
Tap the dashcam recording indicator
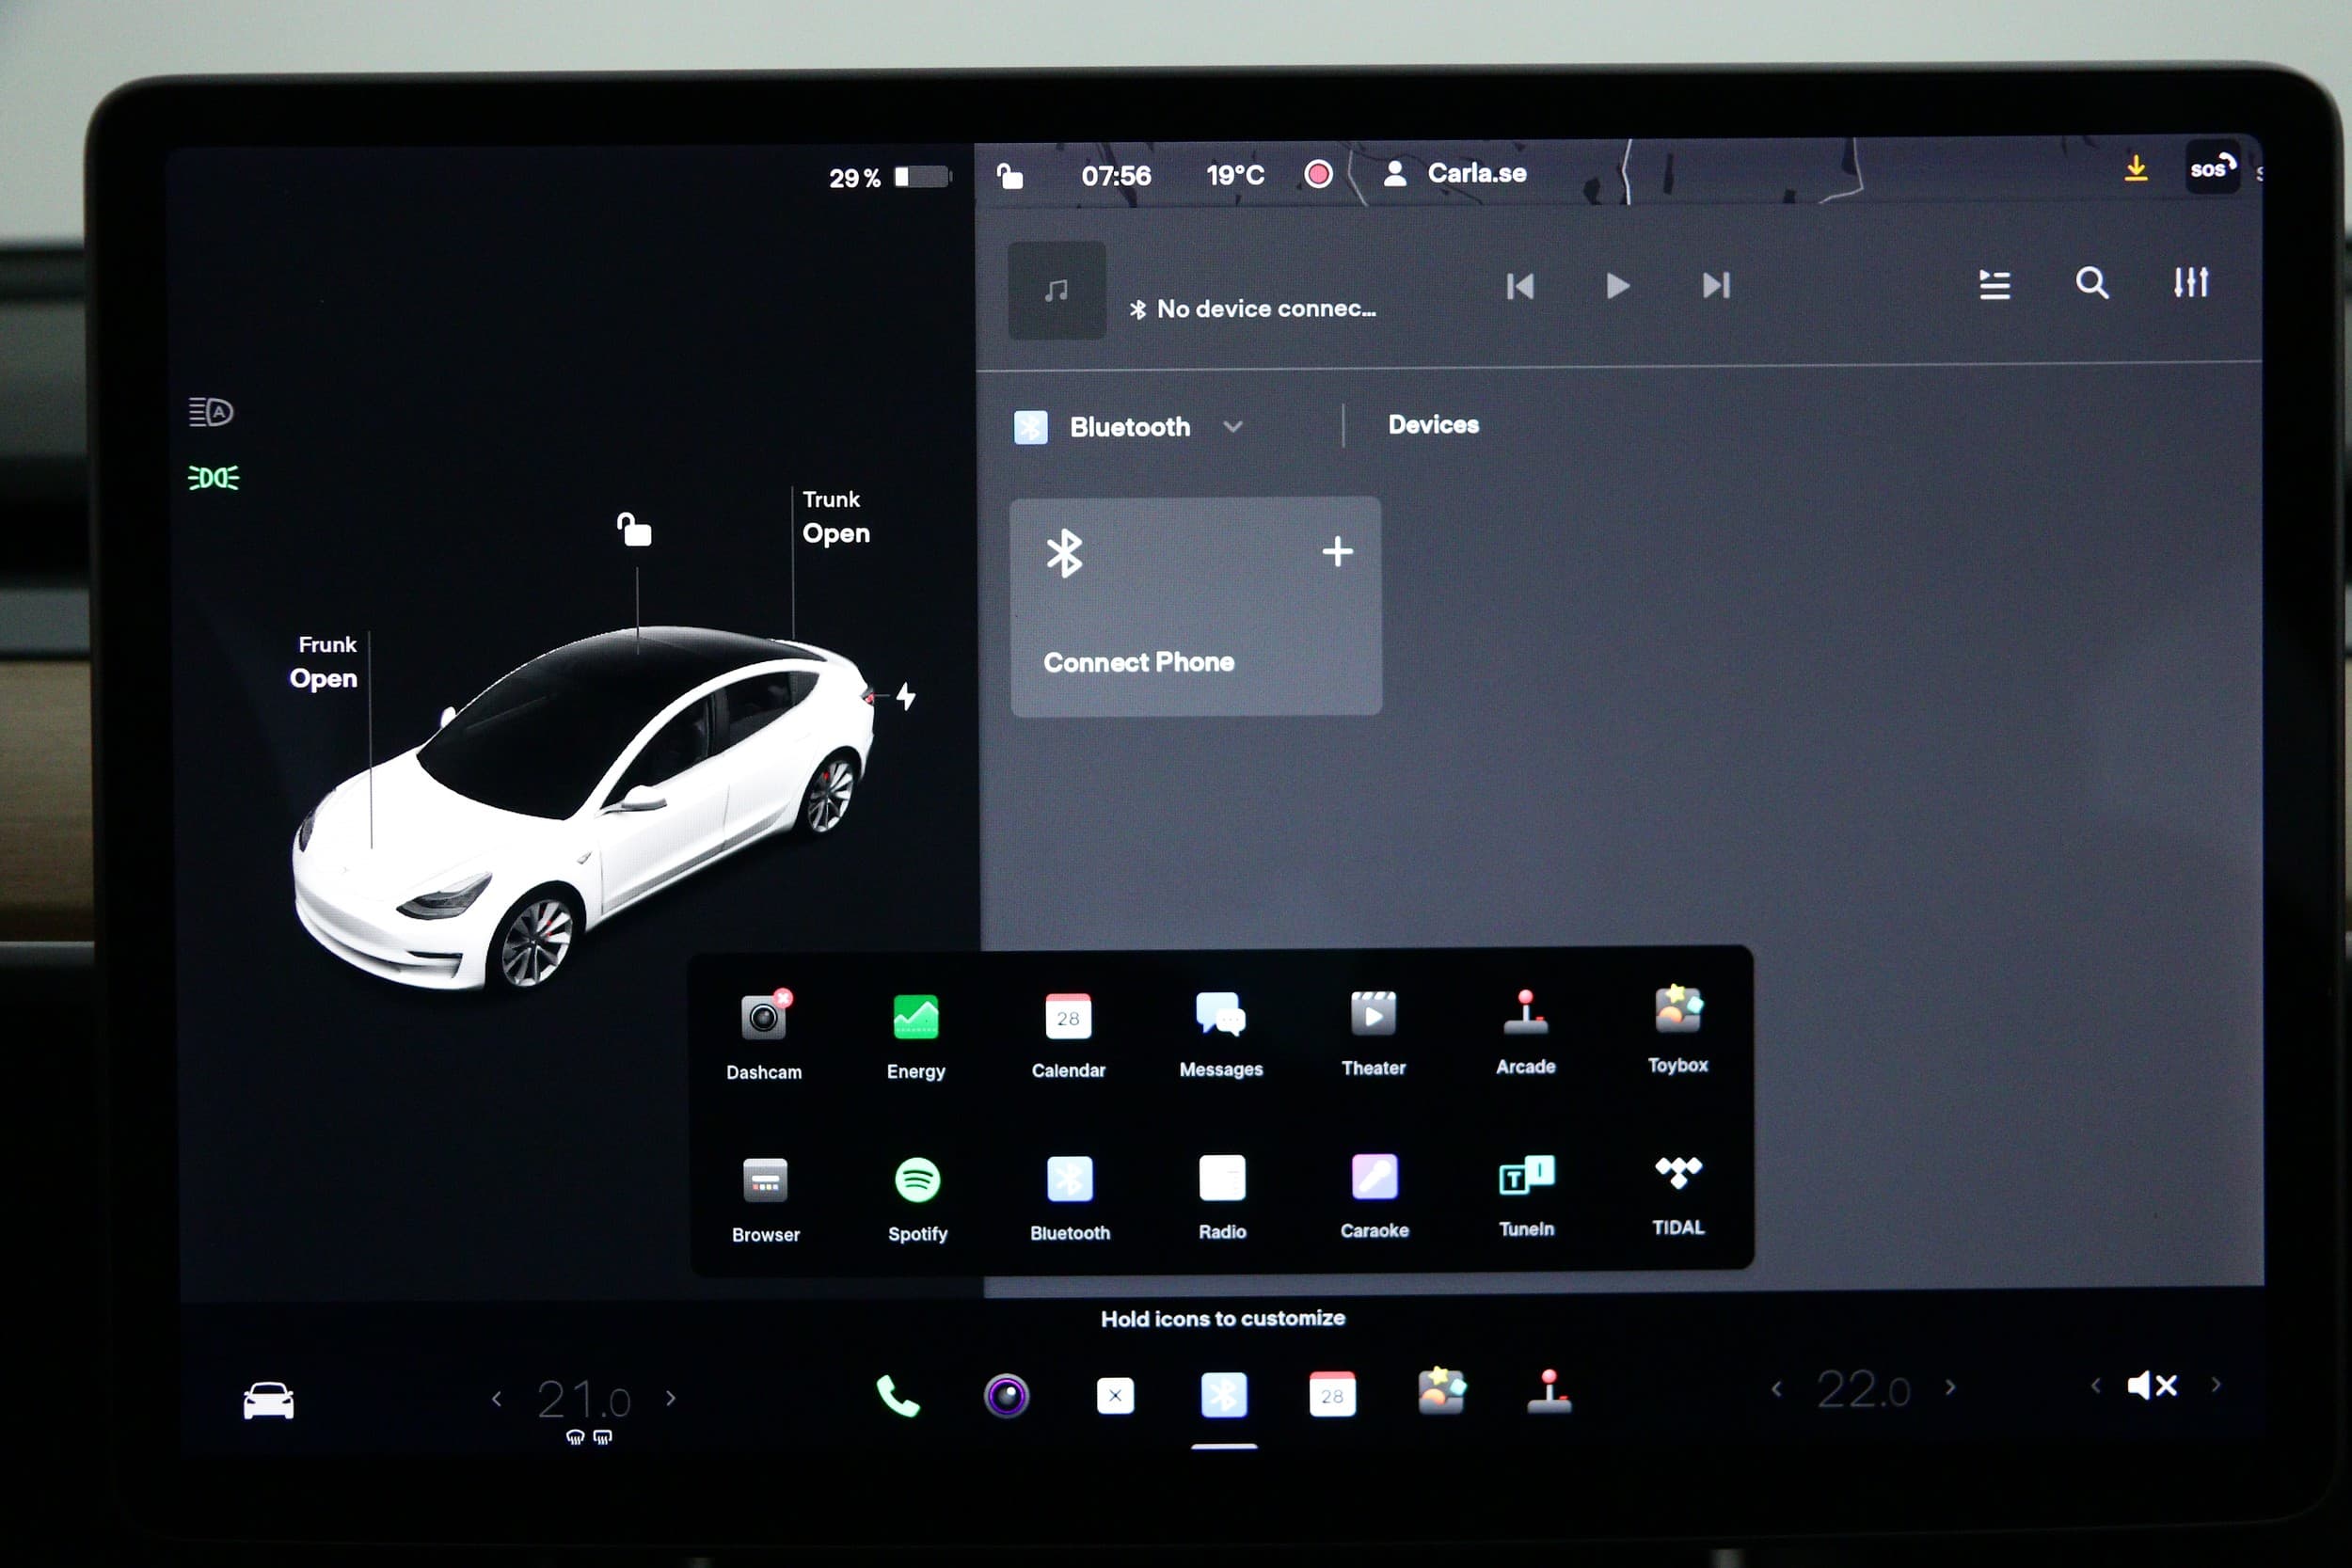(1318, 174)
